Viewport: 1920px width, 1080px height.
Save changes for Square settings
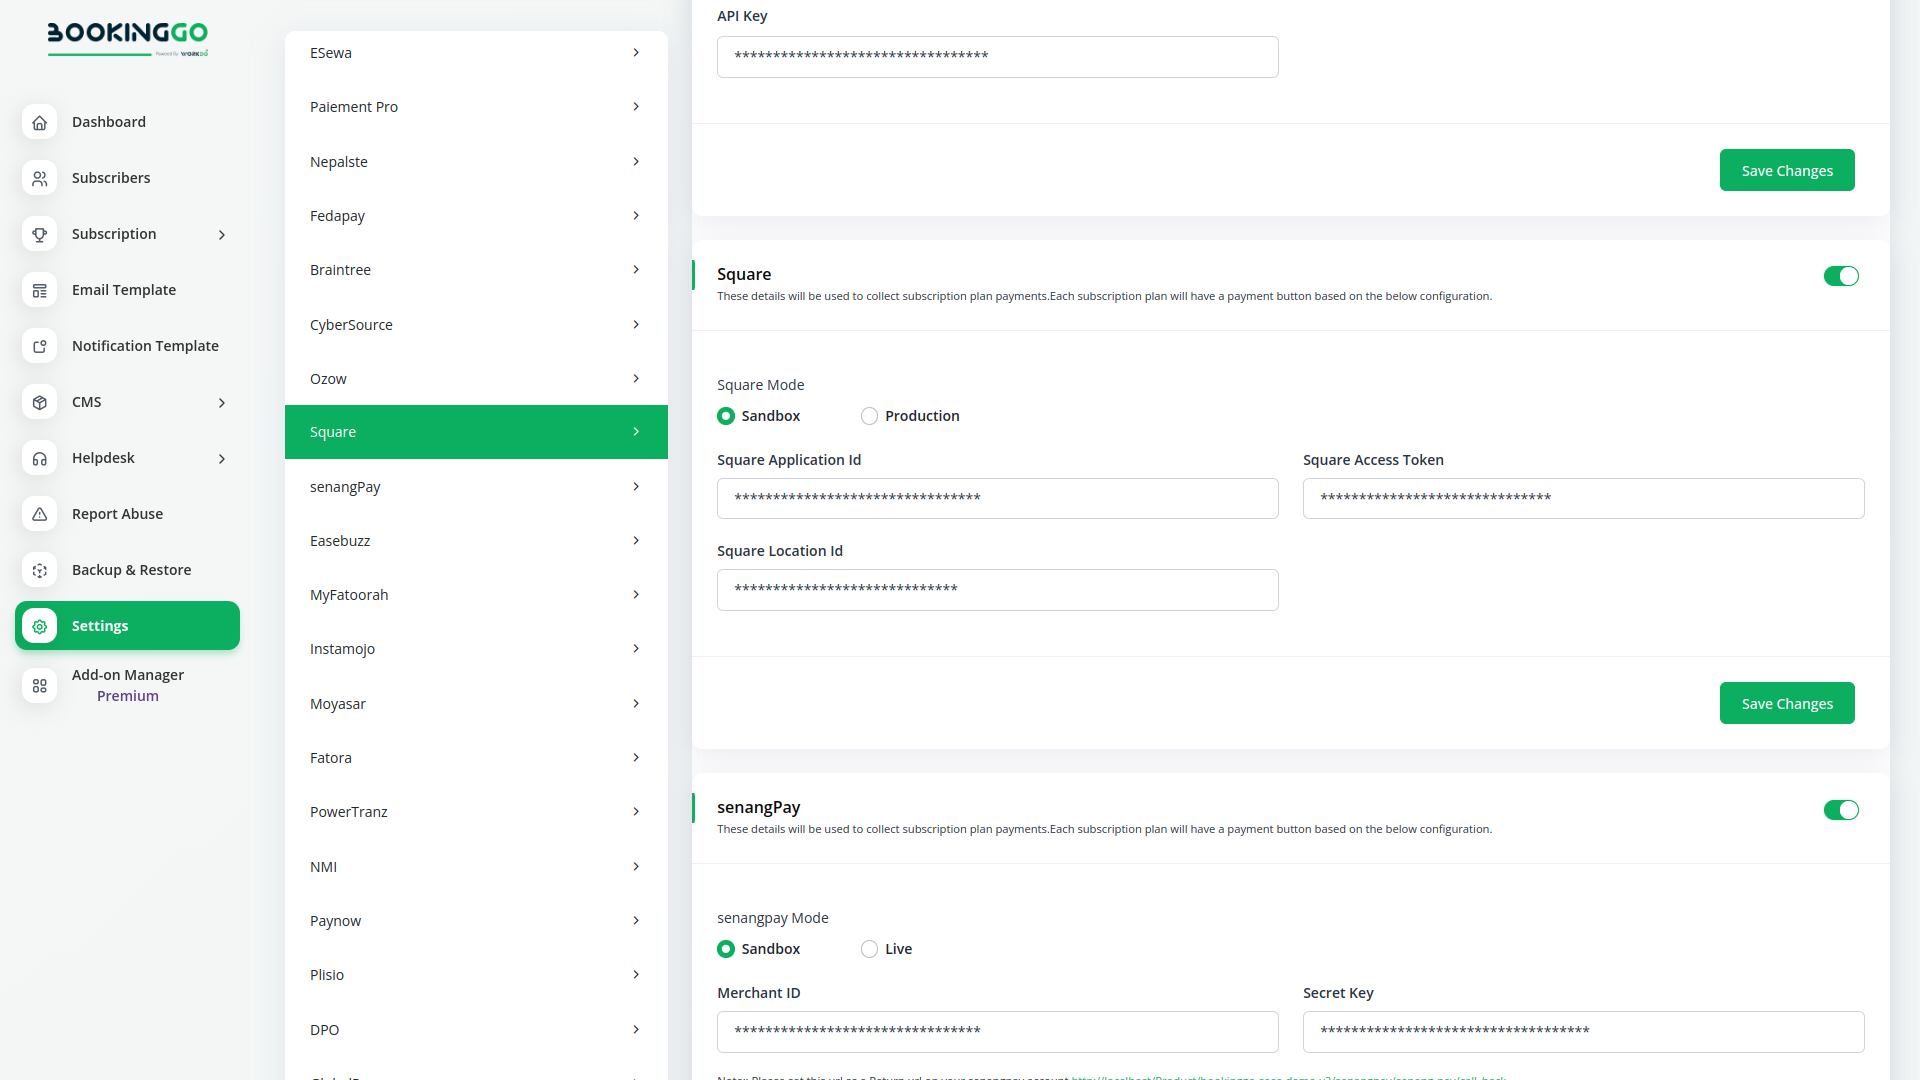point(1786,703)
